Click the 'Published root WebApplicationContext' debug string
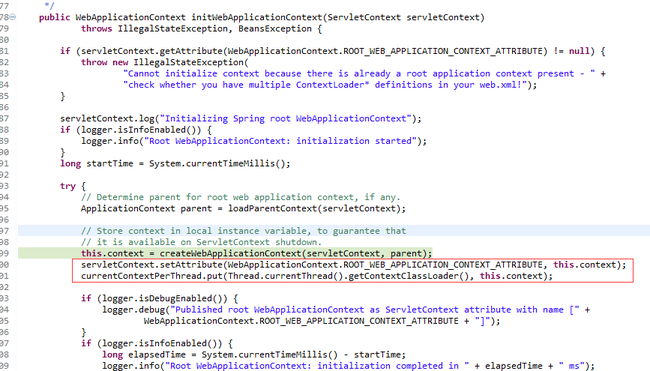The height and width of the screenshot is (371, 650). point(374,310)
